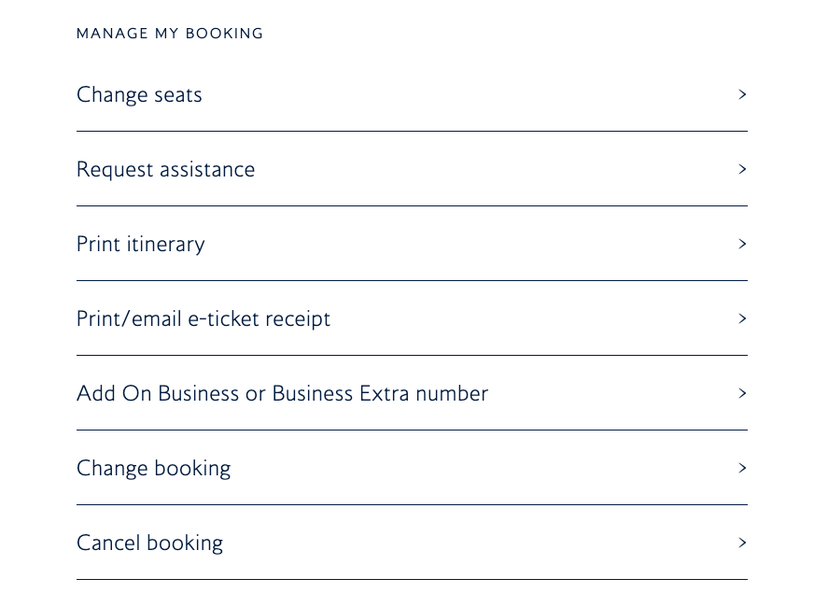
Task: Open Add On Business or Business Extra number
Action: pos(282,393)
